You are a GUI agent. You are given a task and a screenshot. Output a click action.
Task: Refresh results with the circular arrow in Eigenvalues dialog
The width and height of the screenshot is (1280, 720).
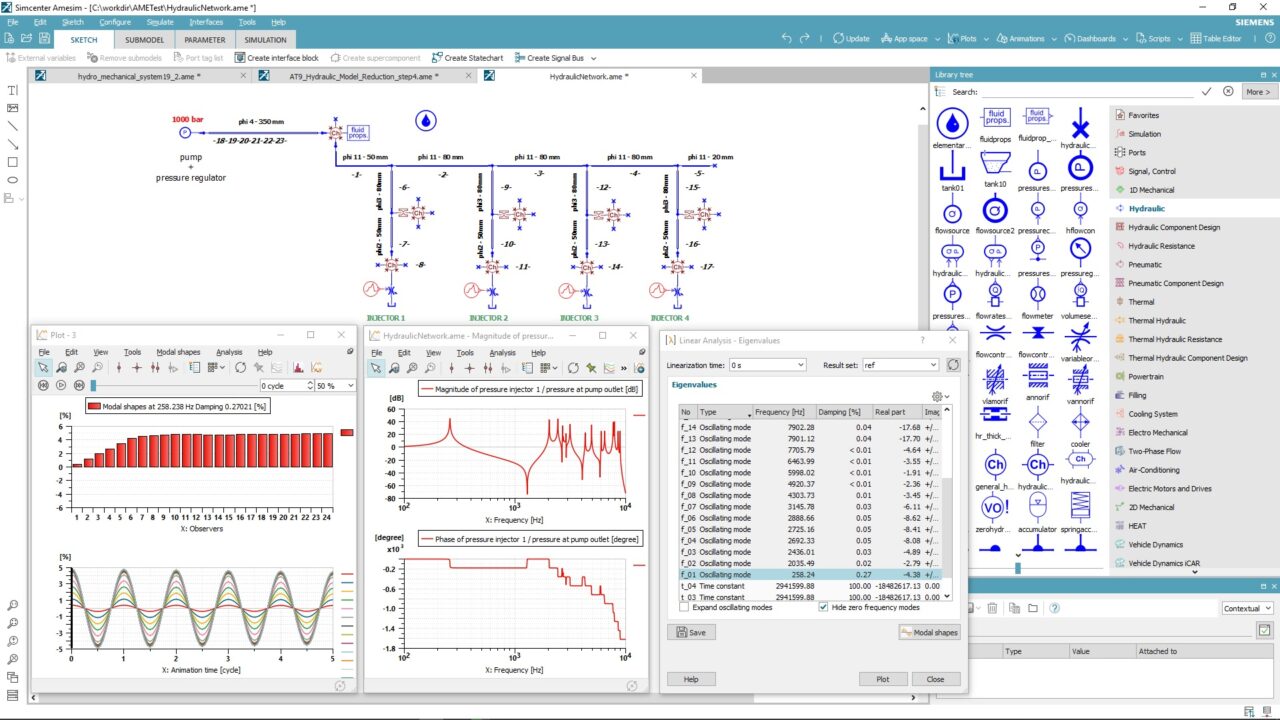[x=953, y=364]
